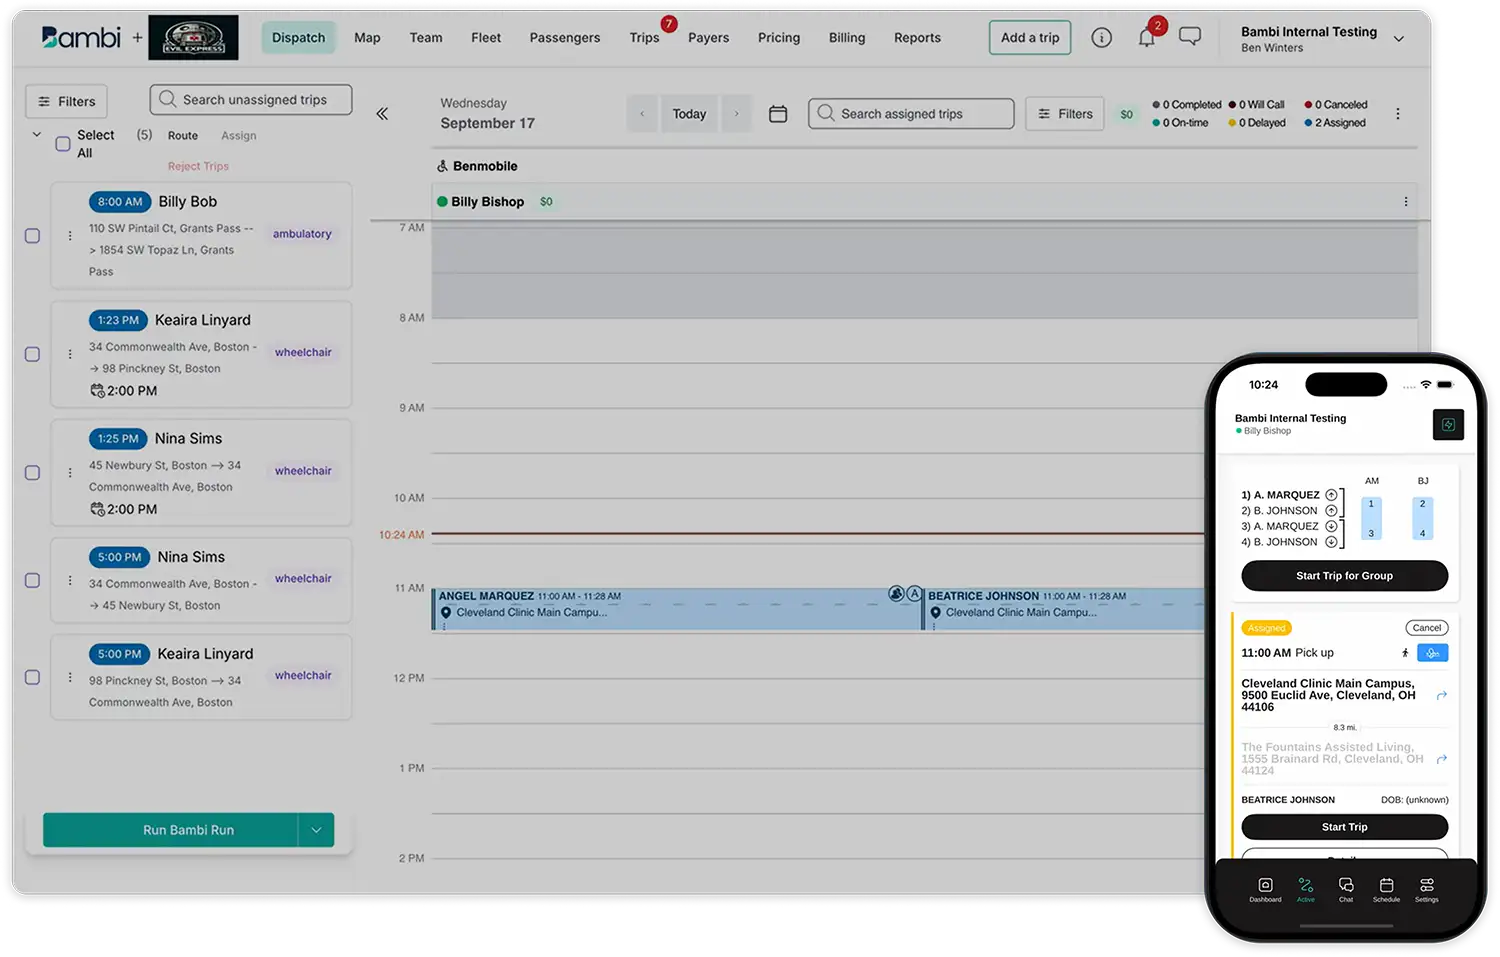Open the calendar date picker icon
Image resolution: width=1500 pixels, height=957 pixels.
click(x=778, y=114)
